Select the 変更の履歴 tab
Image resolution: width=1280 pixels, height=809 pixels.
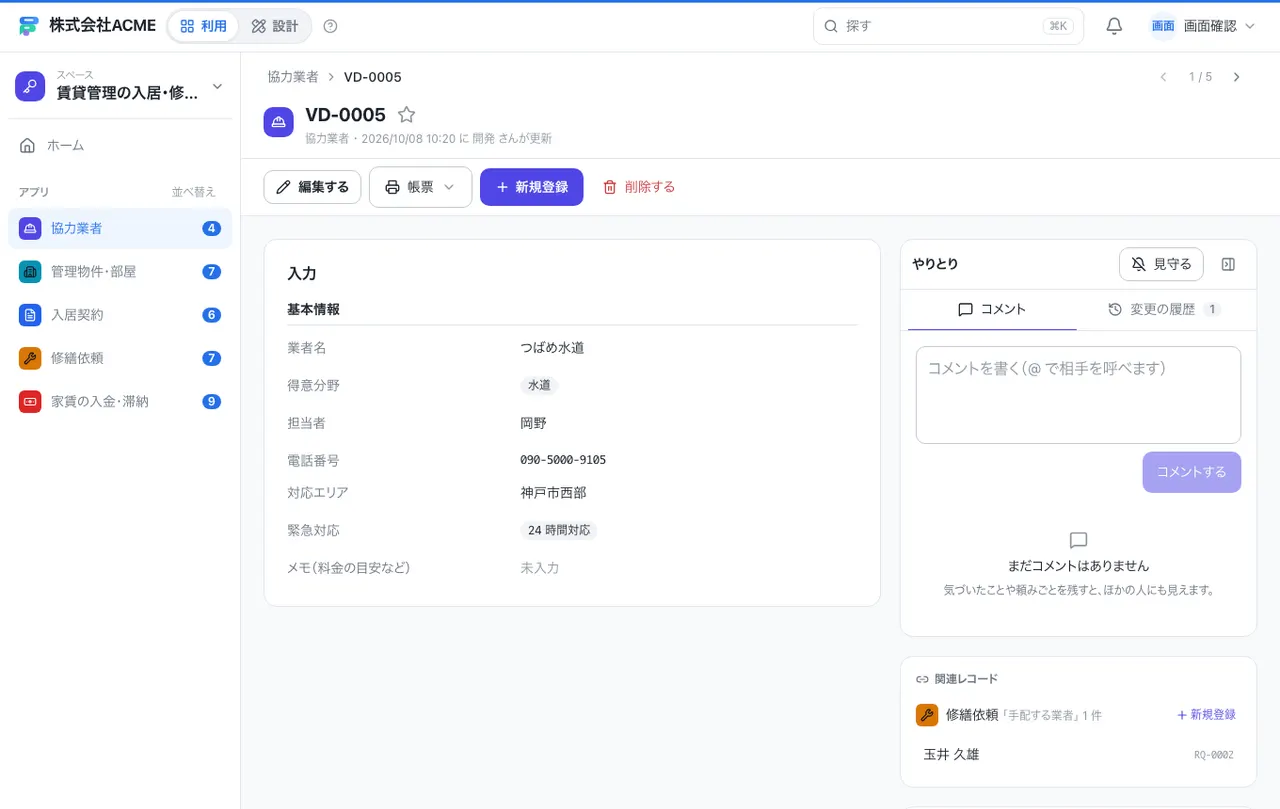pyautogui.click(x=1164, y=310)
